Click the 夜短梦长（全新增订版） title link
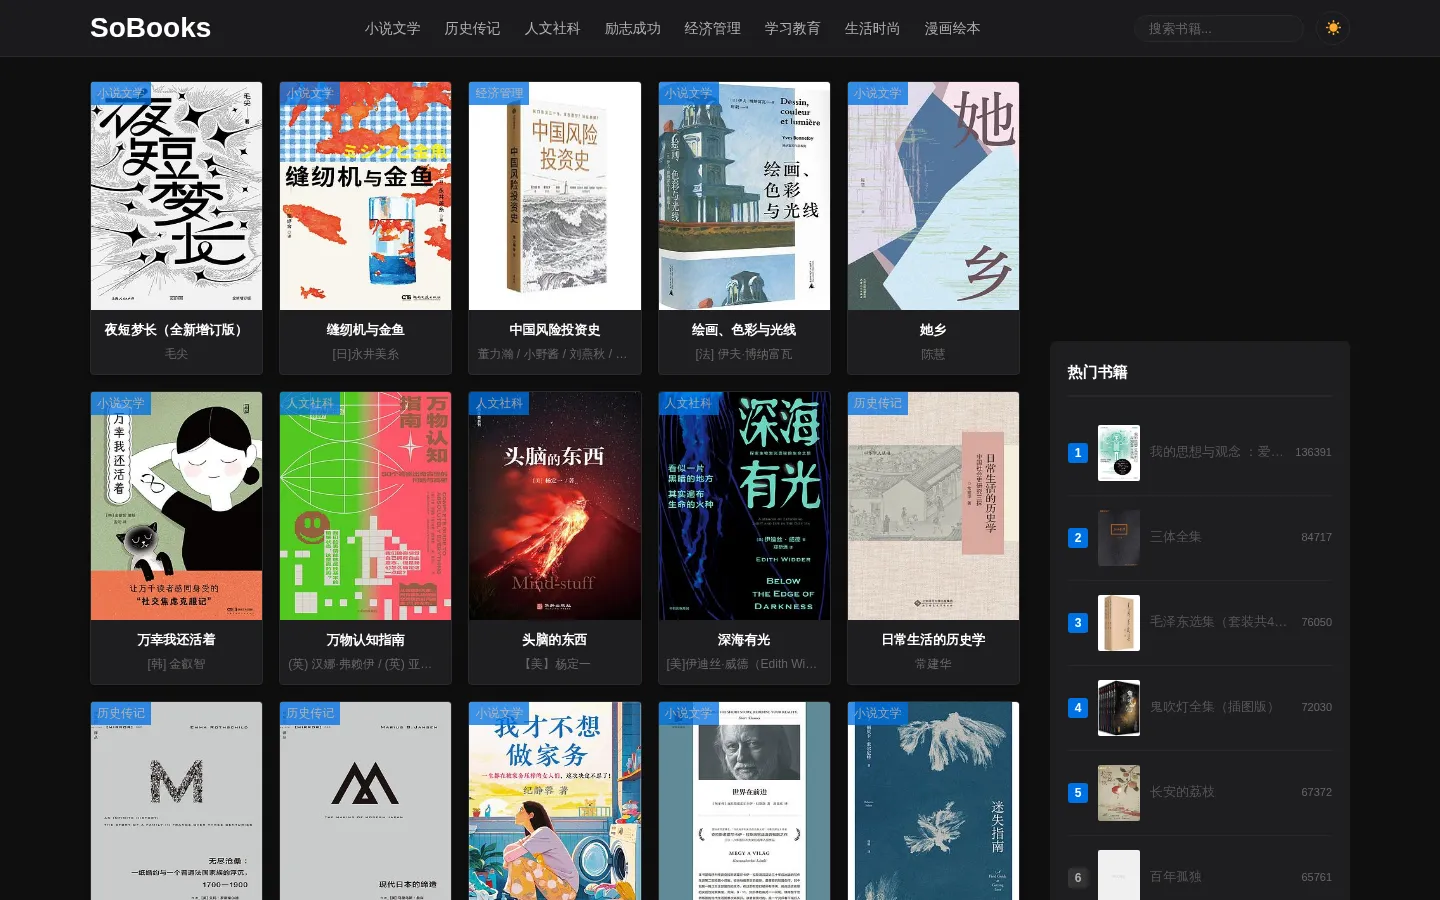Screen dimensions: 1440x900 176,330
